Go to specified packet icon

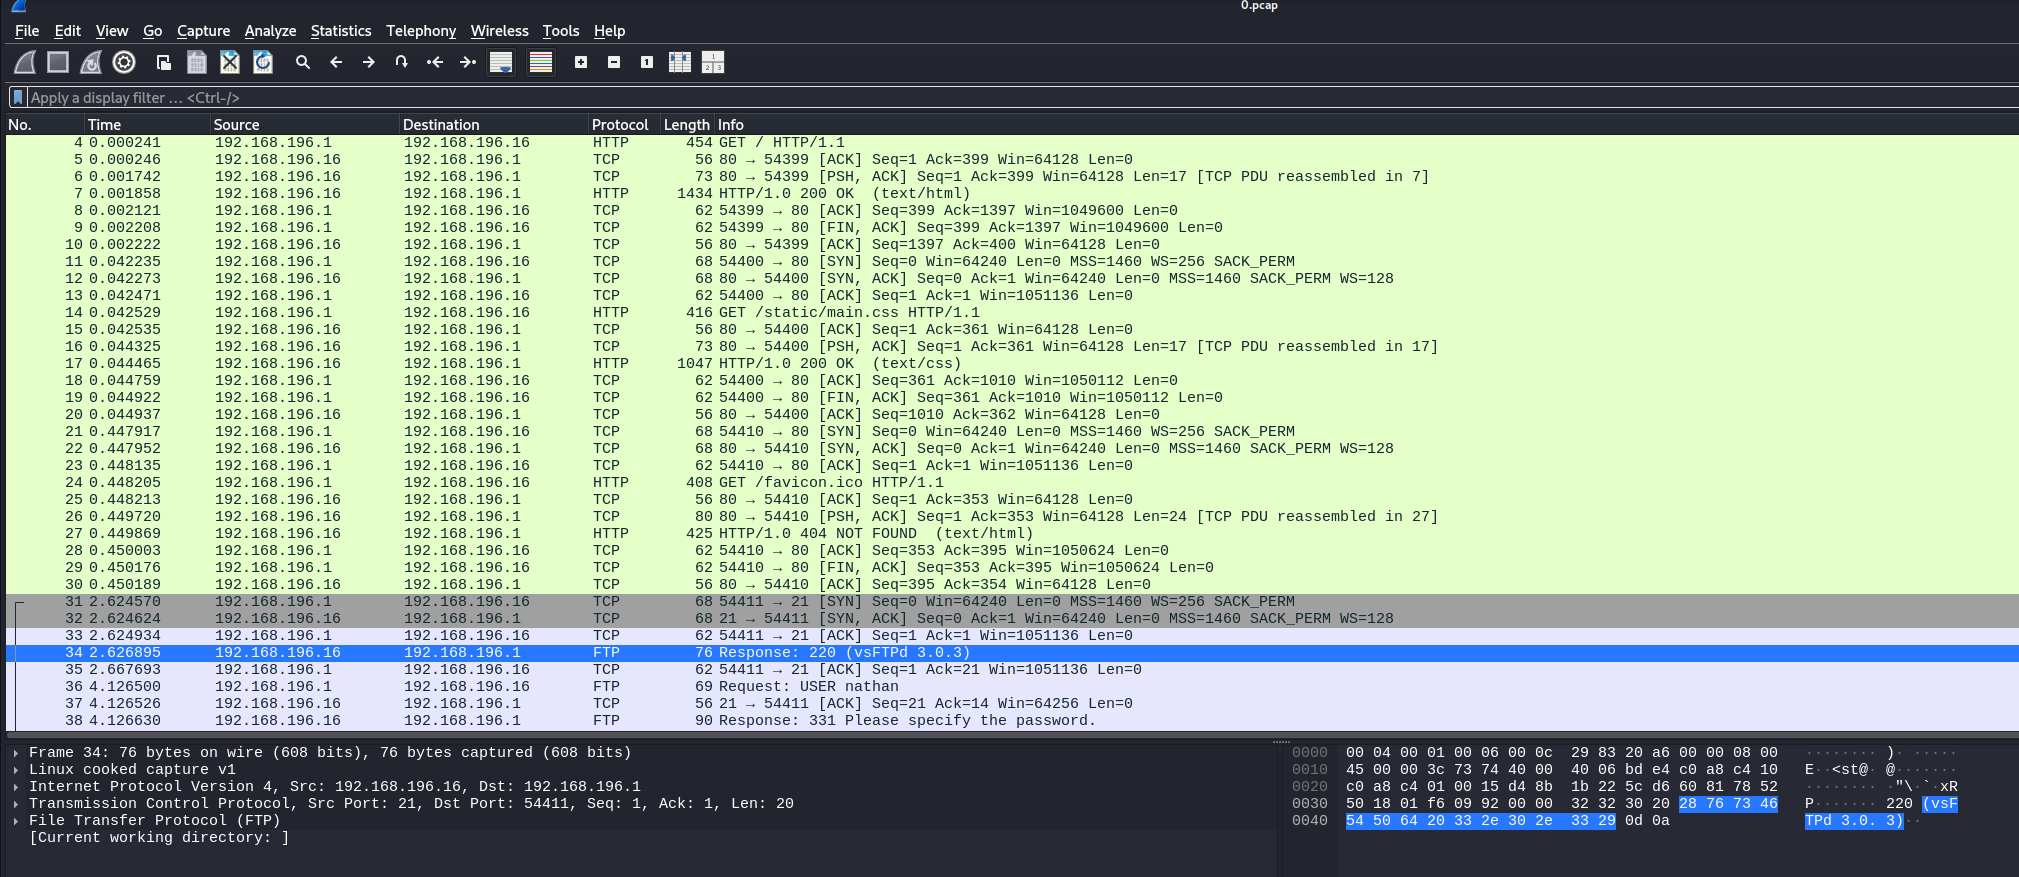(402, 62)
